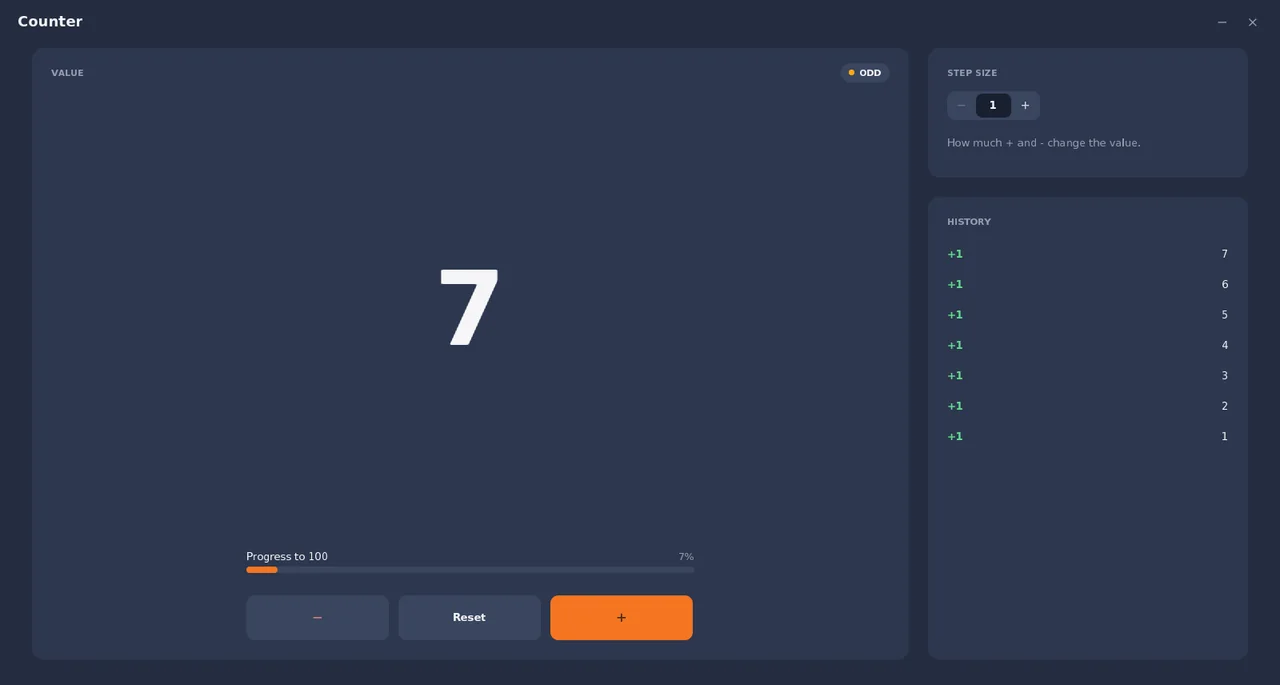Viewport: 1280px width, 685px height.
Task: Select history entry with result 6
Action: tap(1087, 285)
